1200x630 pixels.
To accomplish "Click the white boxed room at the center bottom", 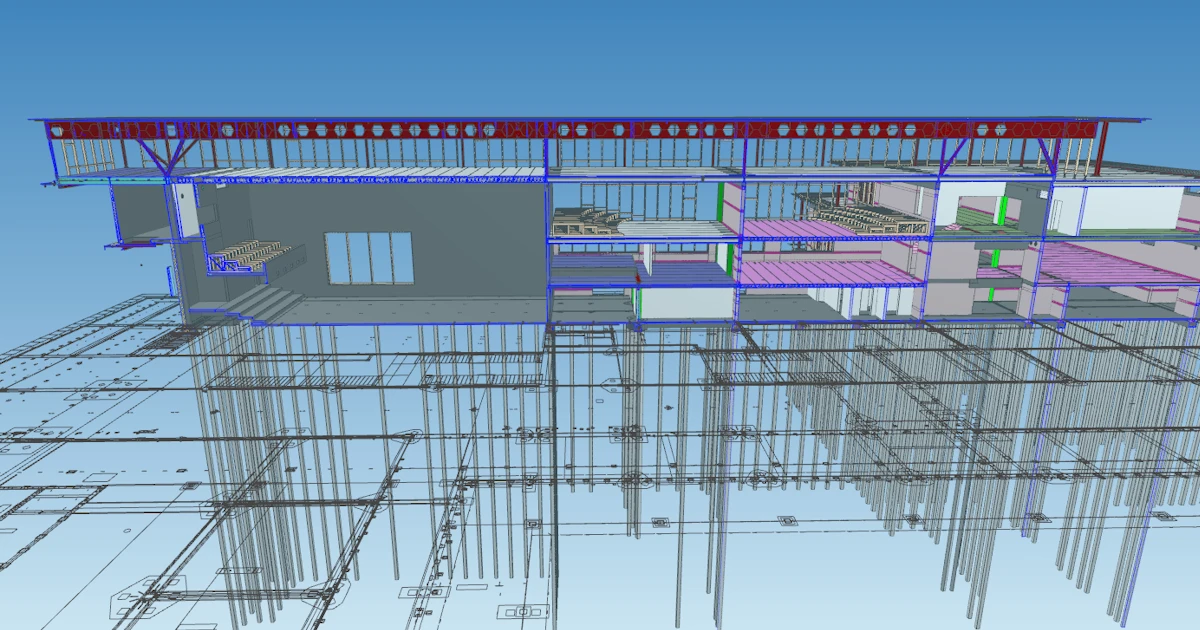I will 685,304.
